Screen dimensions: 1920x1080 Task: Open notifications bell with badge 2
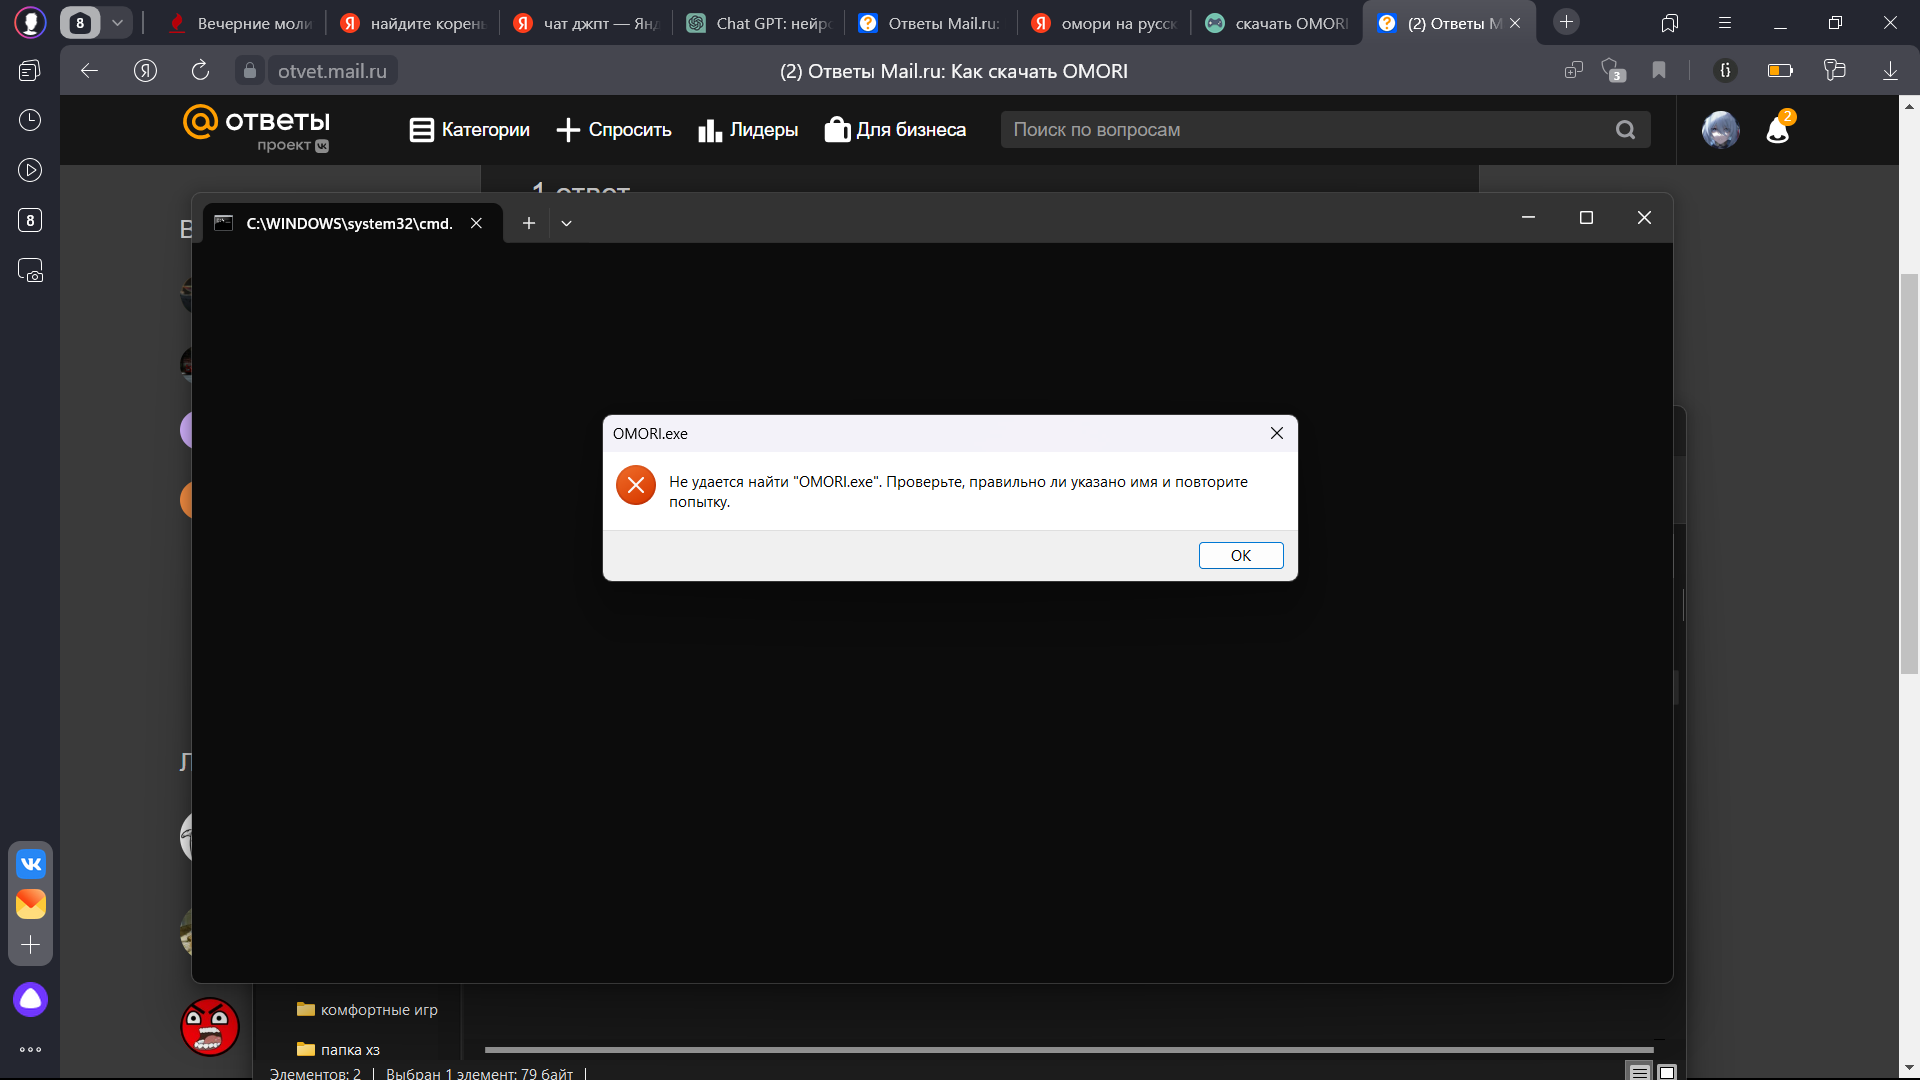click(x=1778, y=128)
